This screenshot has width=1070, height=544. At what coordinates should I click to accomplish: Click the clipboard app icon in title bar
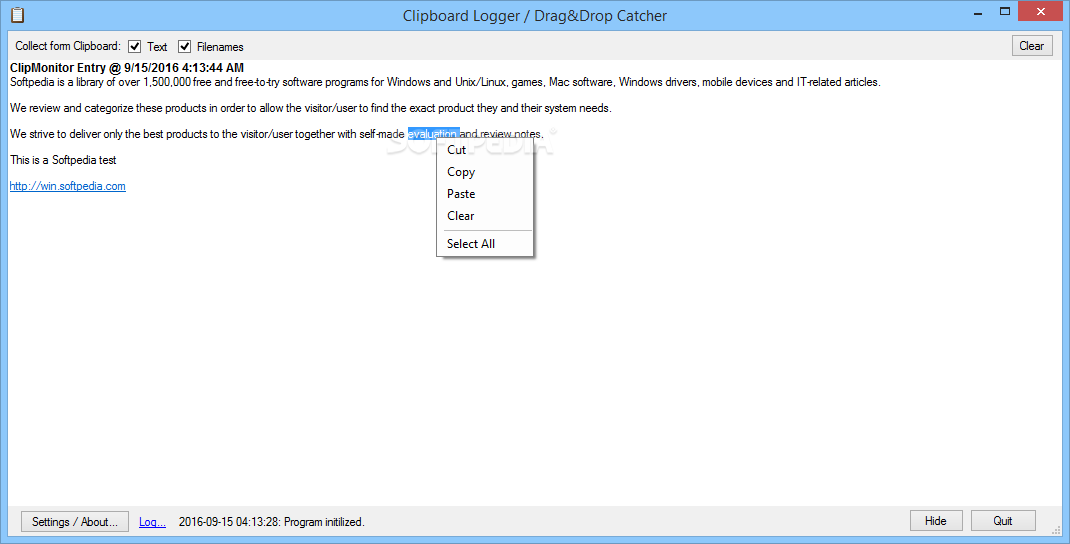click(17, 15)
